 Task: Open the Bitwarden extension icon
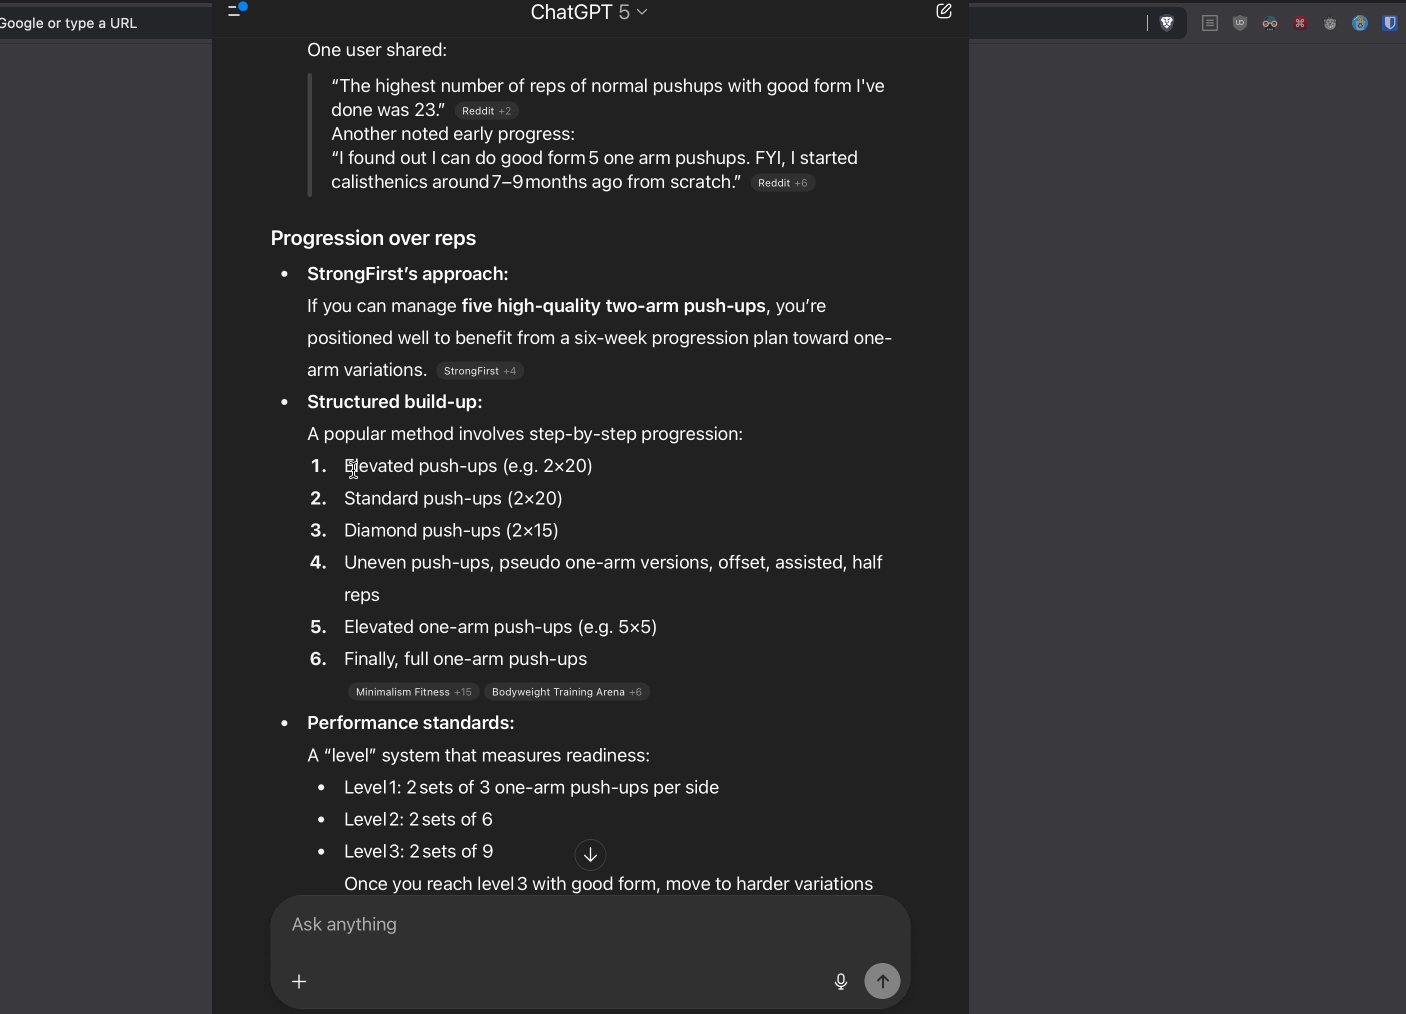click(1390, 23)
